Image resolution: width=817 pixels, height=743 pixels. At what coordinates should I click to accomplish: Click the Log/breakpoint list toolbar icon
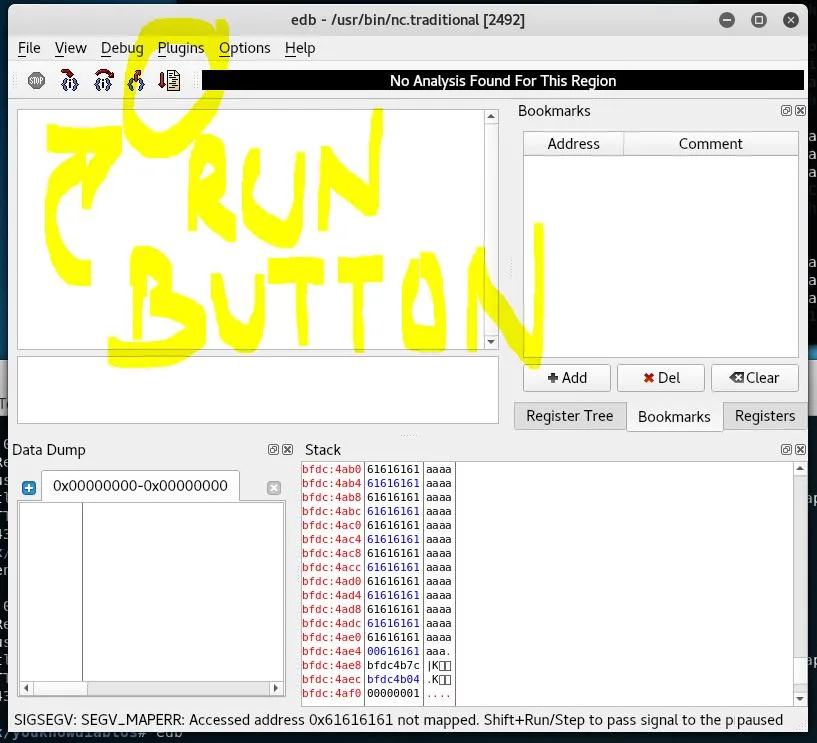[169, 81]
